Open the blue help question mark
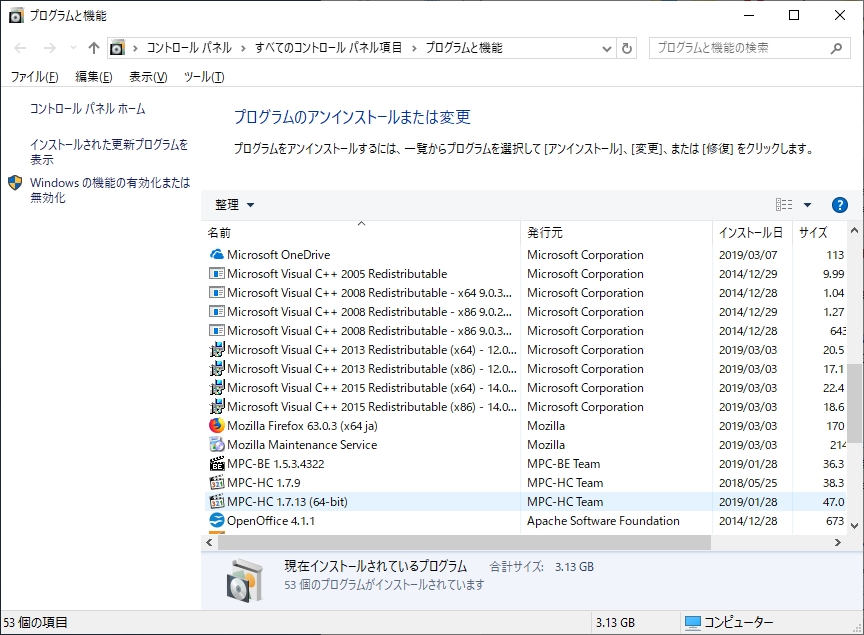Screen dimensions: 864x635 (x=839, y=205)
